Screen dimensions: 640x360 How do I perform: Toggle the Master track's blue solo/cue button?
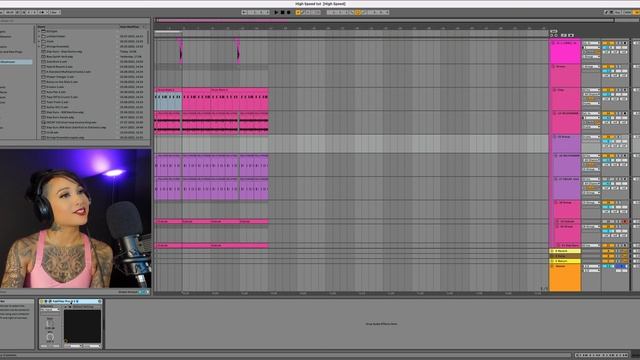click(x=622, y=267)
